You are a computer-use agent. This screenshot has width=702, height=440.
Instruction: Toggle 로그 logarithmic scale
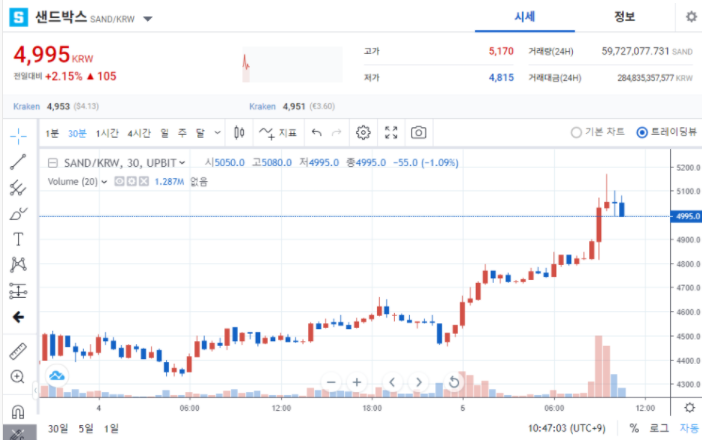click(x=659, y=428)
